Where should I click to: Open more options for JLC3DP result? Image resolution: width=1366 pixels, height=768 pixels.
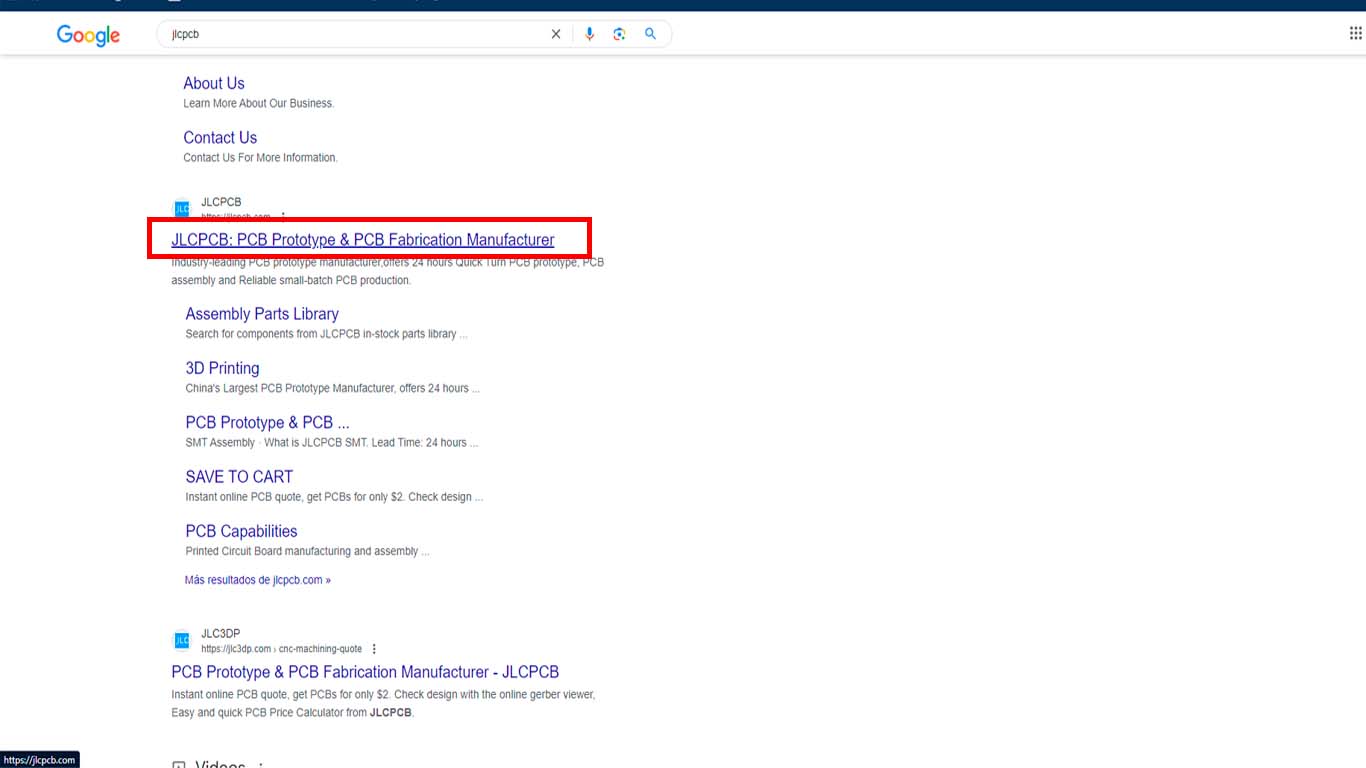(x=374, y=649)
